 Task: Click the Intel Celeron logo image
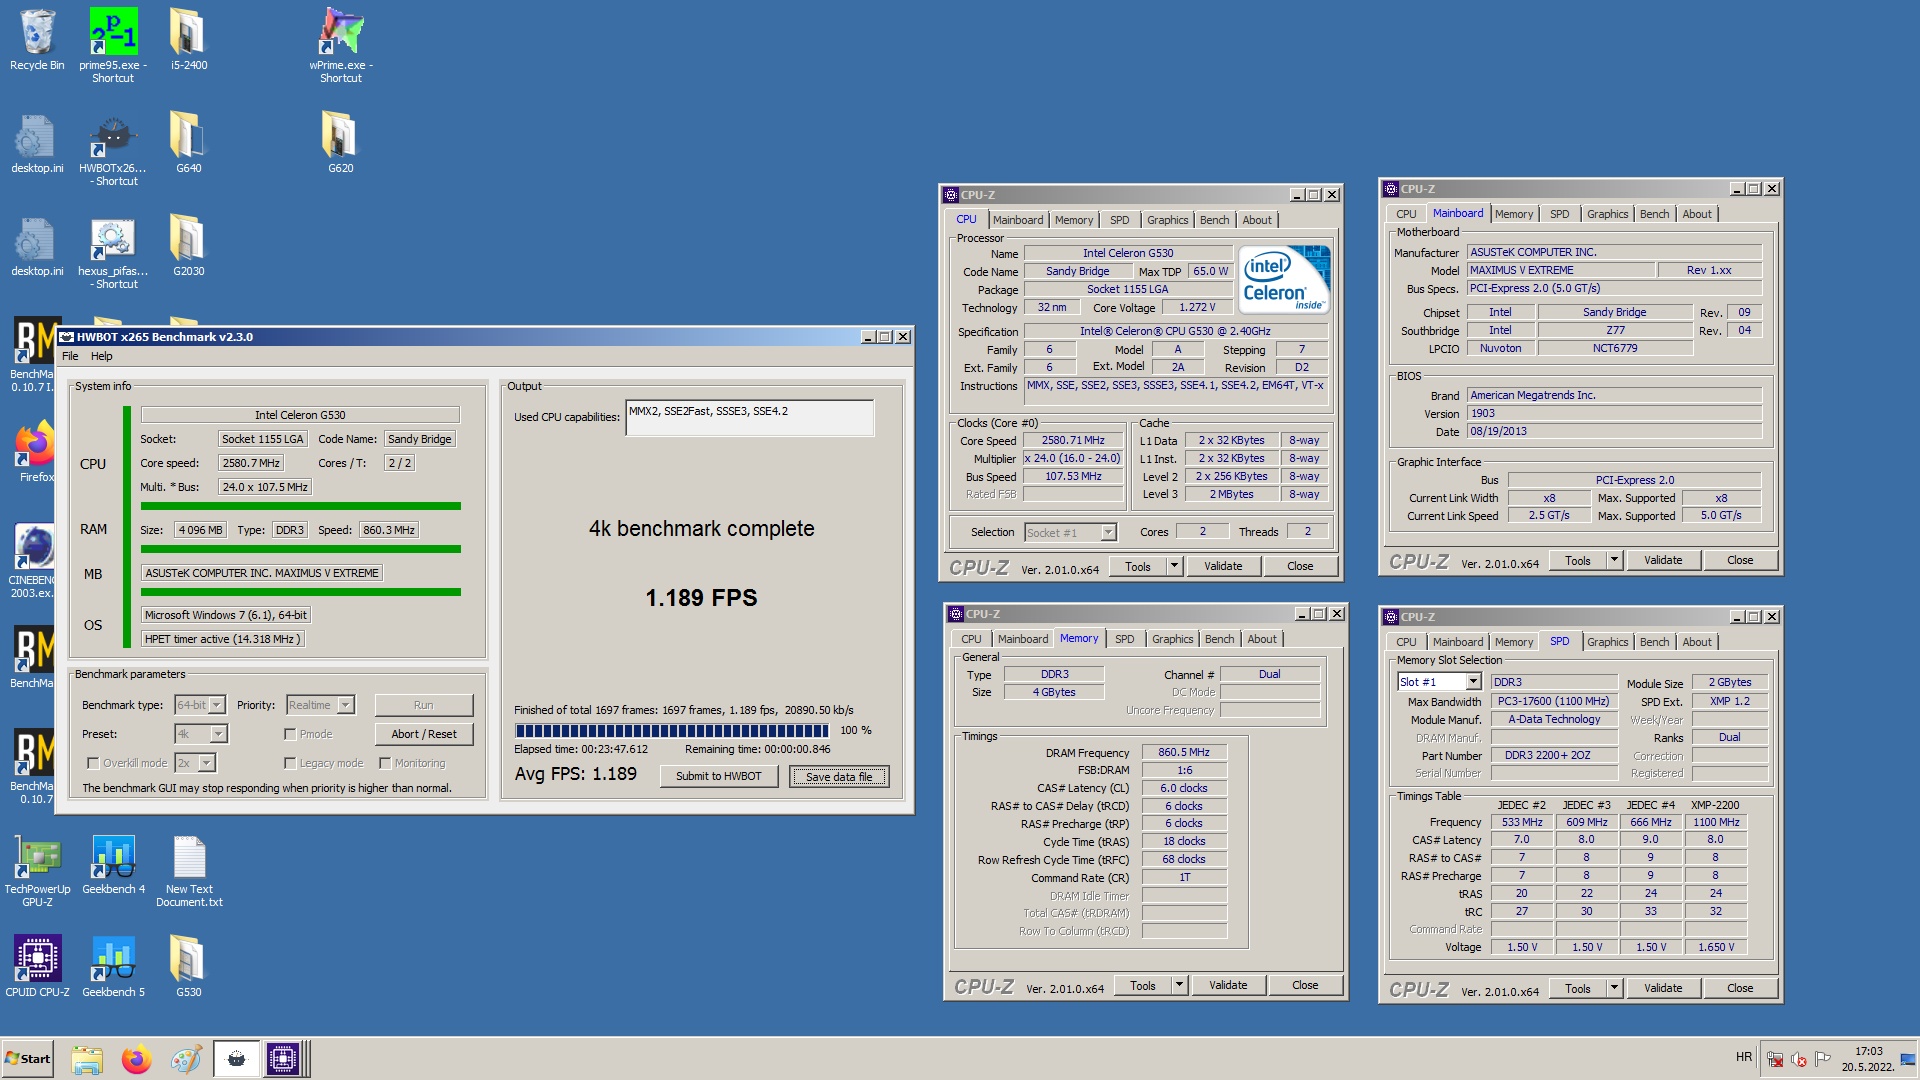click(1284, 280)
